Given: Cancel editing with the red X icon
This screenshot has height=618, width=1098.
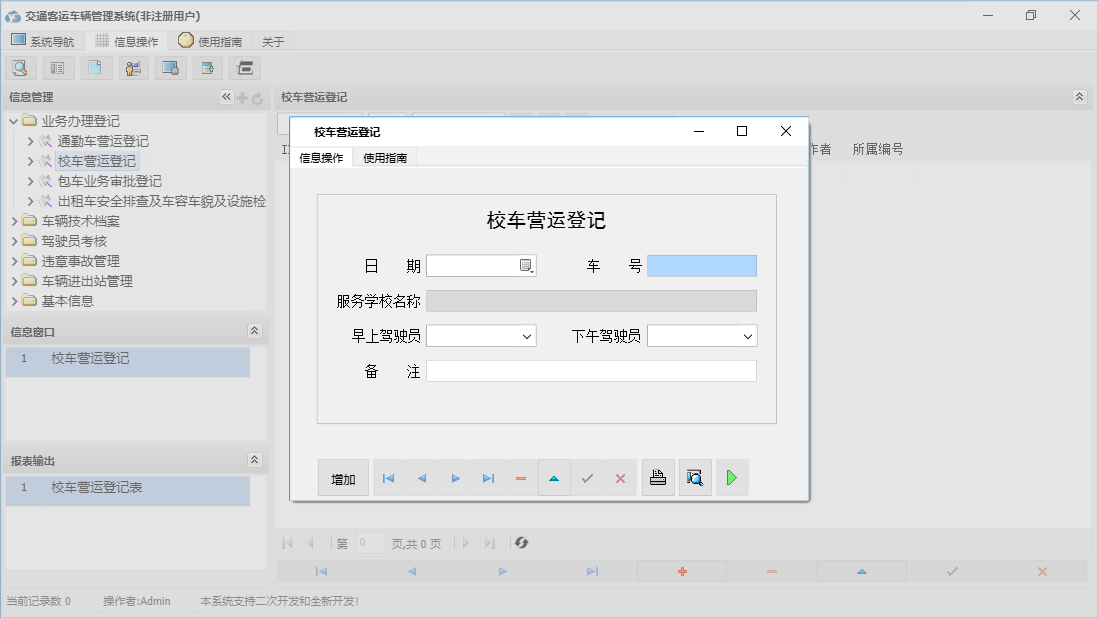Looking at the screenshot, I should click(x=619, y=477).
